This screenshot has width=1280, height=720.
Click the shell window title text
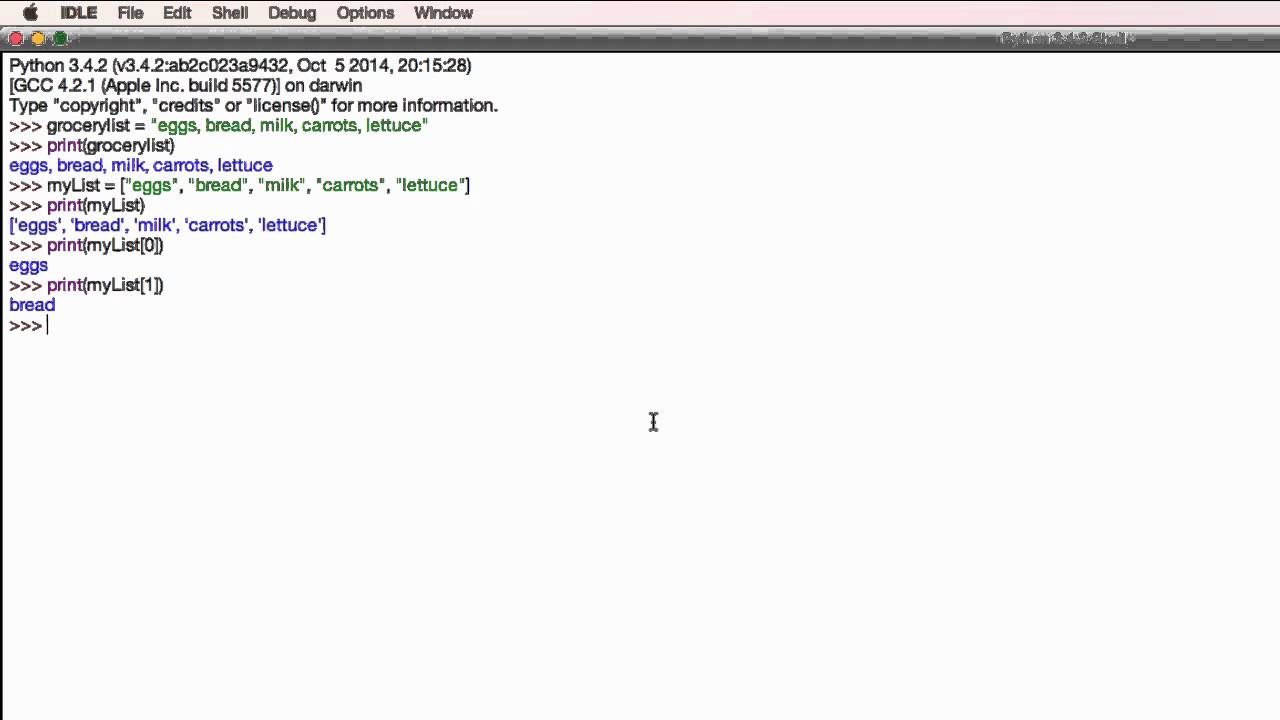coord(1067,39)
